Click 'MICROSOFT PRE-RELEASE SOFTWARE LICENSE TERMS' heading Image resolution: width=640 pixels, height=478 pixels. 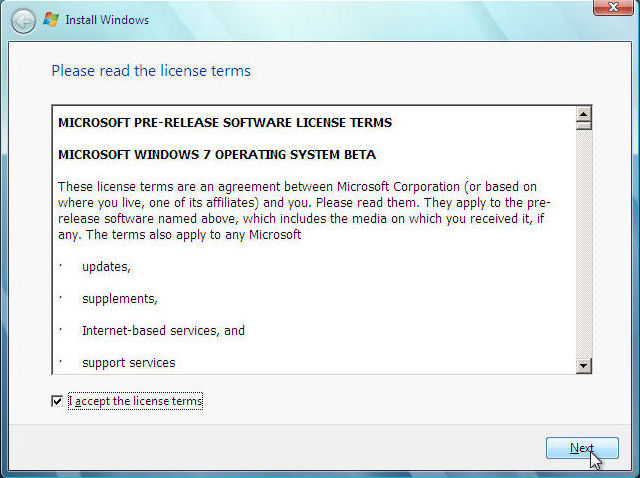click(x=225, y=123)
